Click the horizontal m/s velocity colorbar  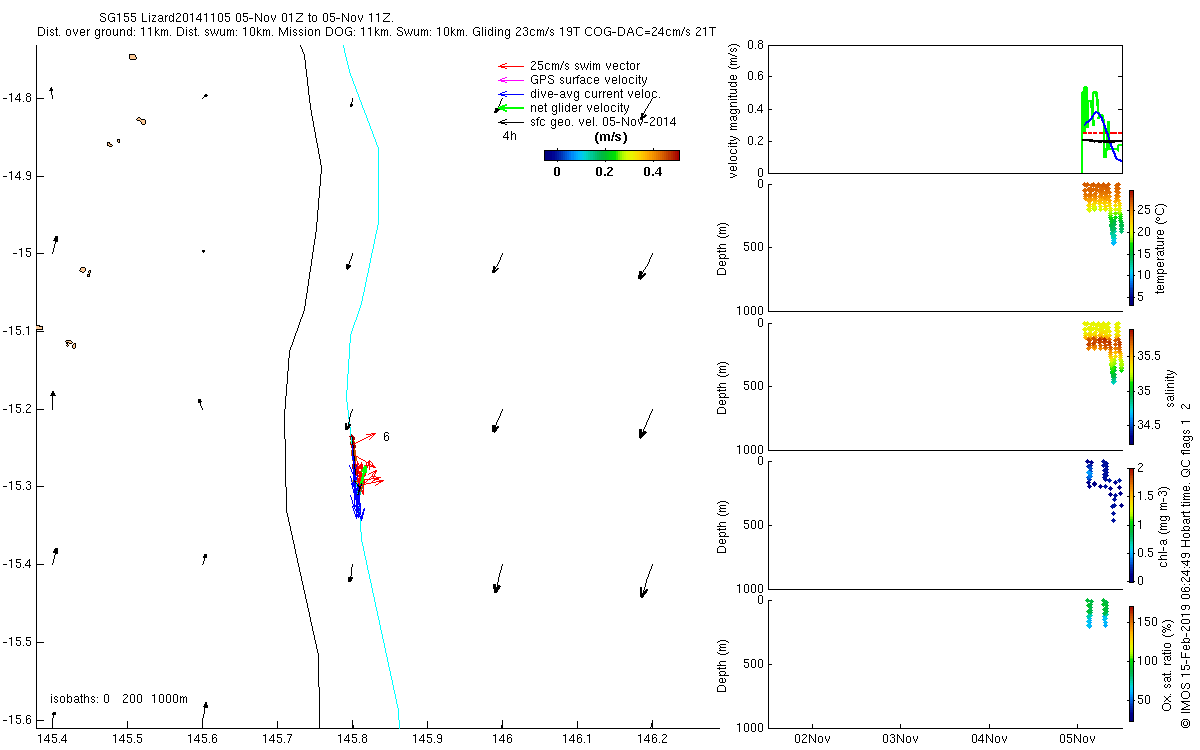click(612, 155)
